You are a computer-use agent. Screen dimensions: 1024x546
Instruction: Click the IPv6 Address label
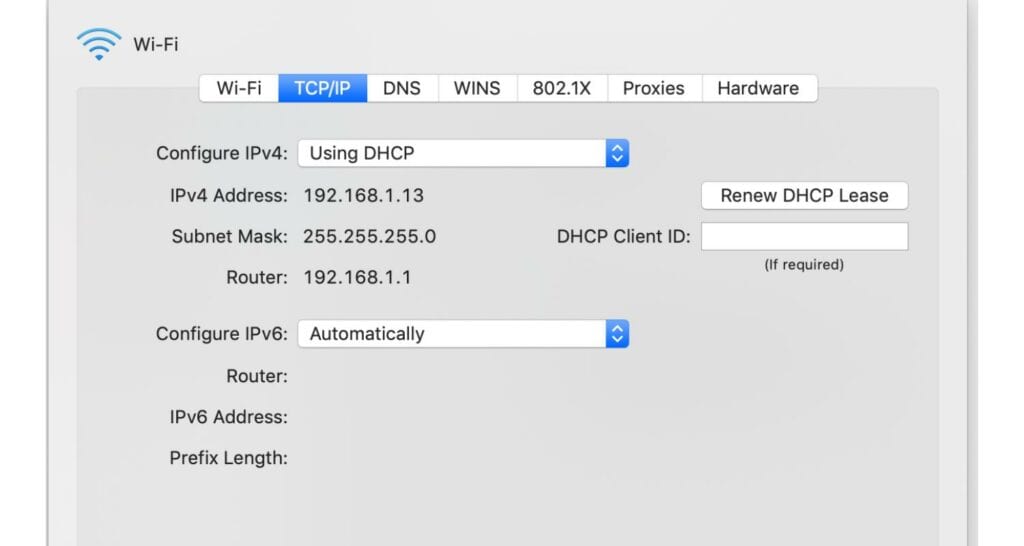coord(228,417)
